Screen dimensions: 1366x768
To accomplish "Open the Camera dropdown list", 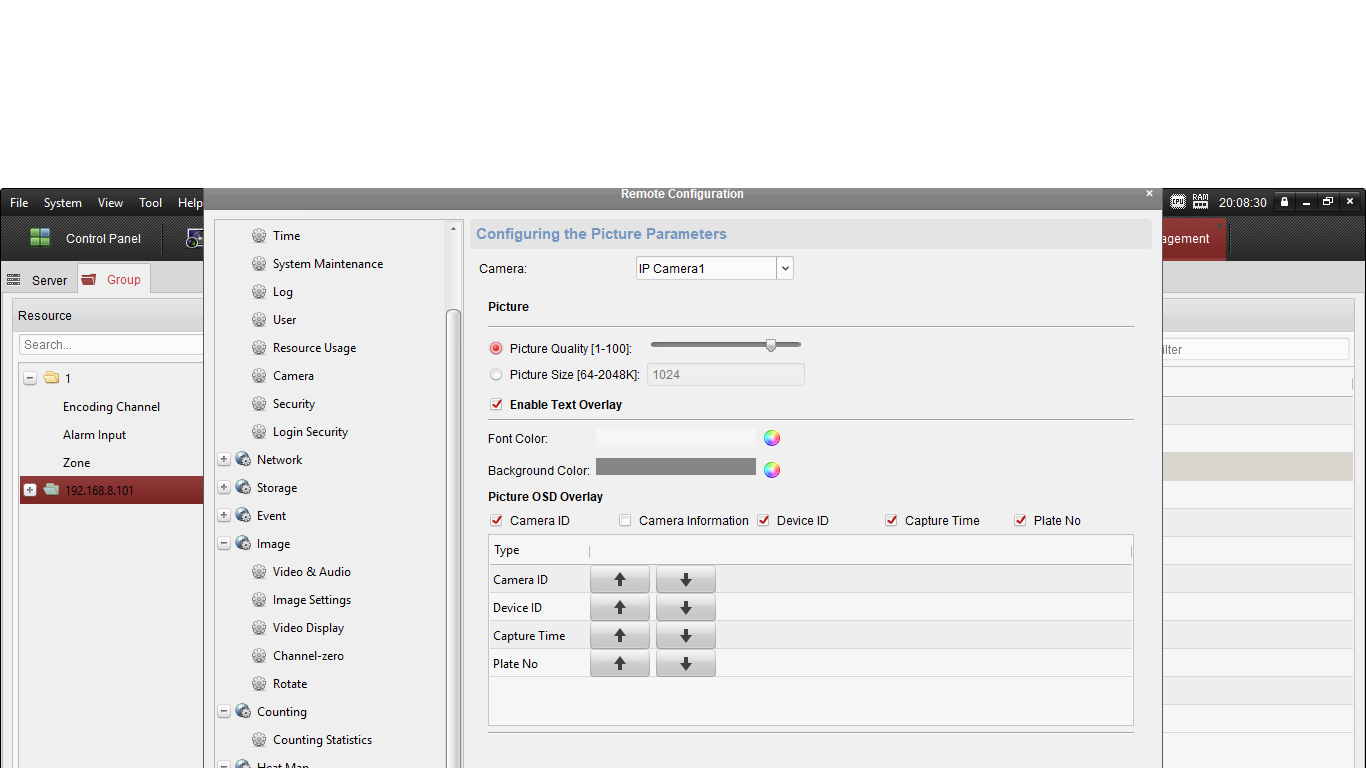I will pos(785,268).
